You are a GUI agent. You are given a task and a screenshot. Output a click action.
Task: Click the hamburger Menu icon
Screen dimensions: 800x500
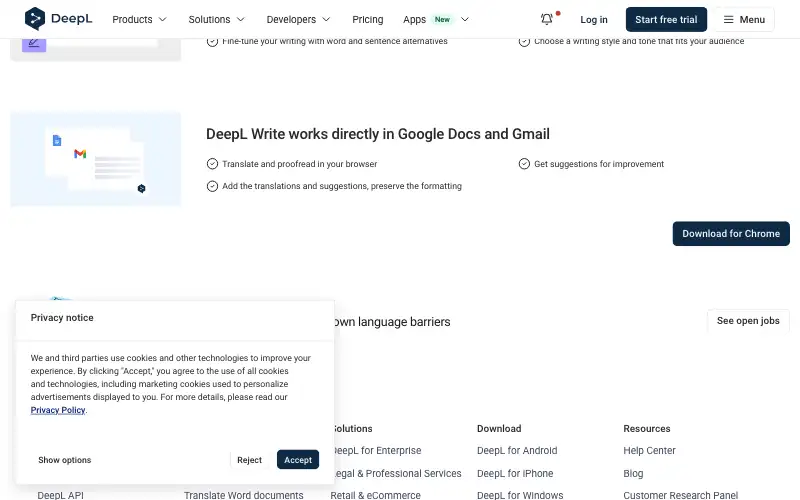729,19
